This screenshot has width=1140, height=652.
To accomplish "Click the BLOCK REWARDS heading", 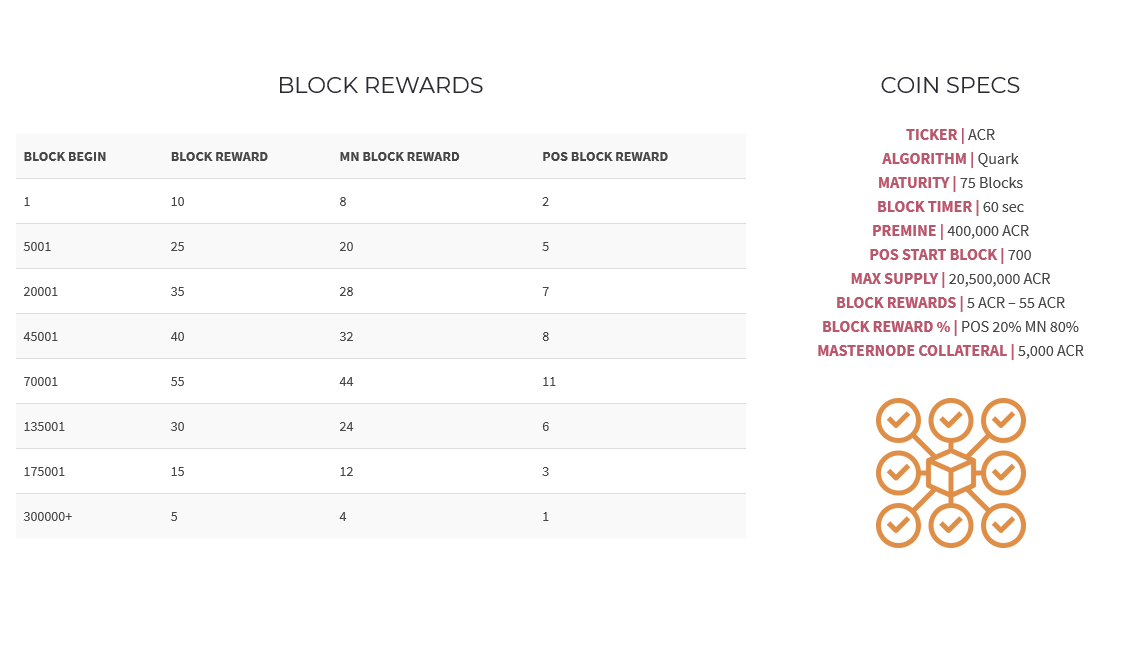I will click(380, 85).
